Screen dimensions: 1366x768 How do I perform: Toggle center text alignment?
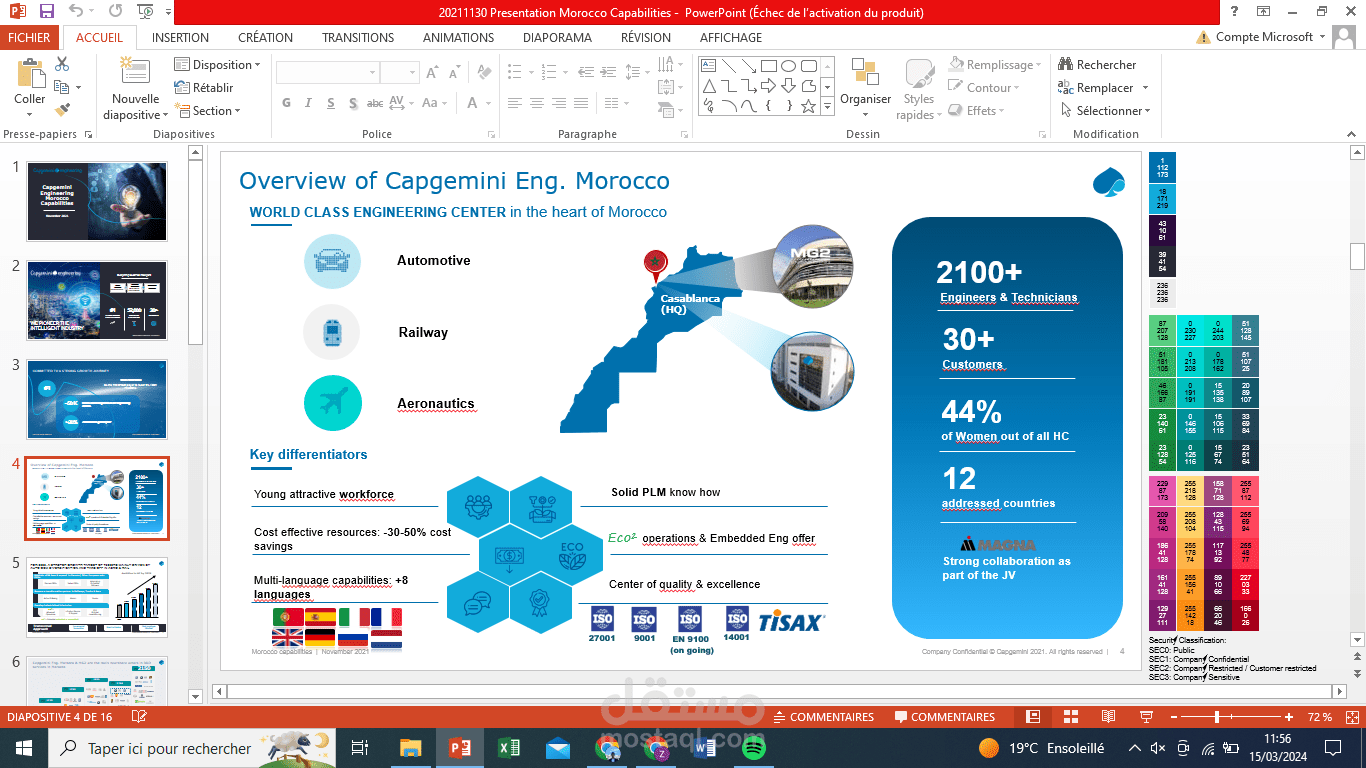click(537, 103)
